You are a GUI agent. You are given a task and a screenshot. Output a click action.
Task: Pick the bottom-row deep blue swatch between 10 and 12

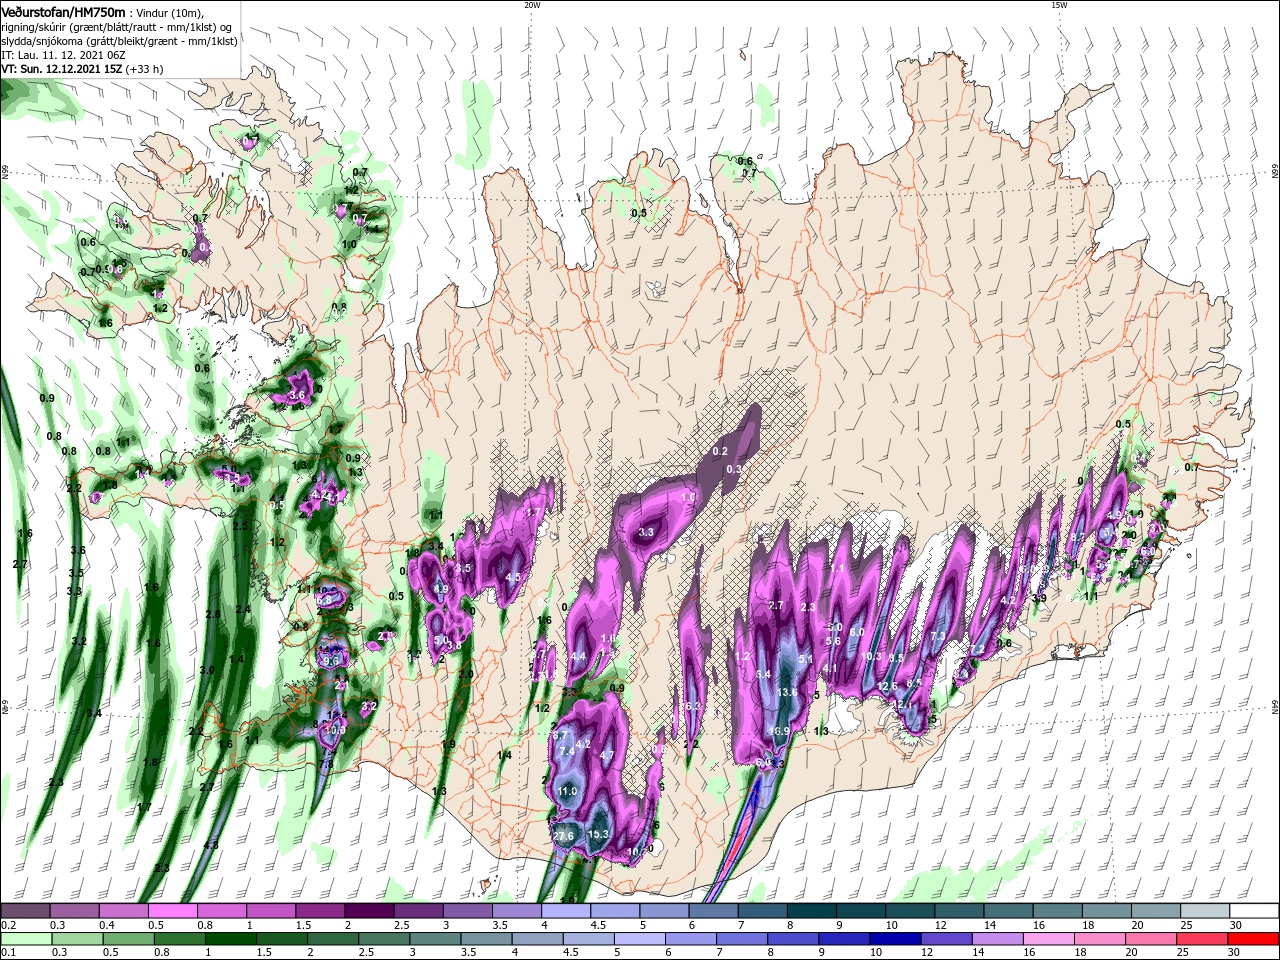tap(896, 939)
